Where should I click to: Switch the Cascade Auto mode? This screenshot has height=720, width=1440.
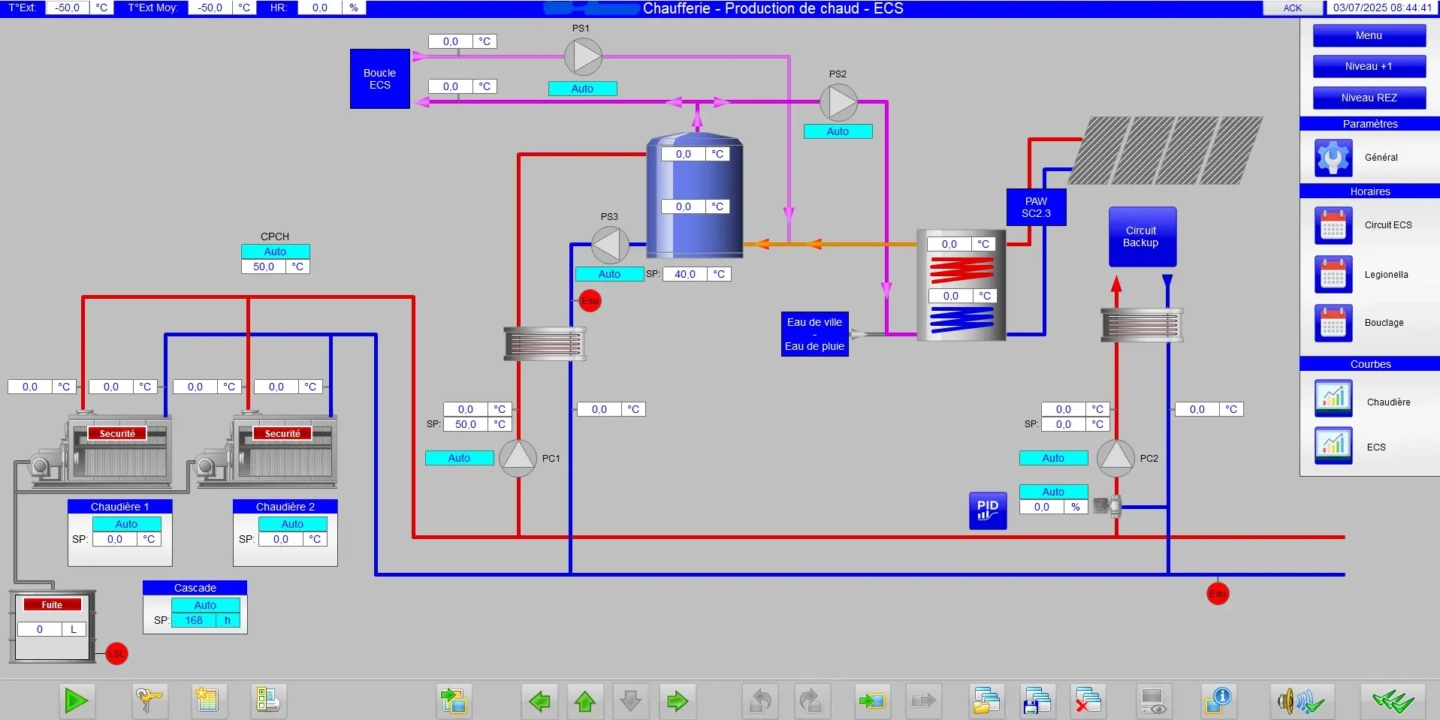205,605
